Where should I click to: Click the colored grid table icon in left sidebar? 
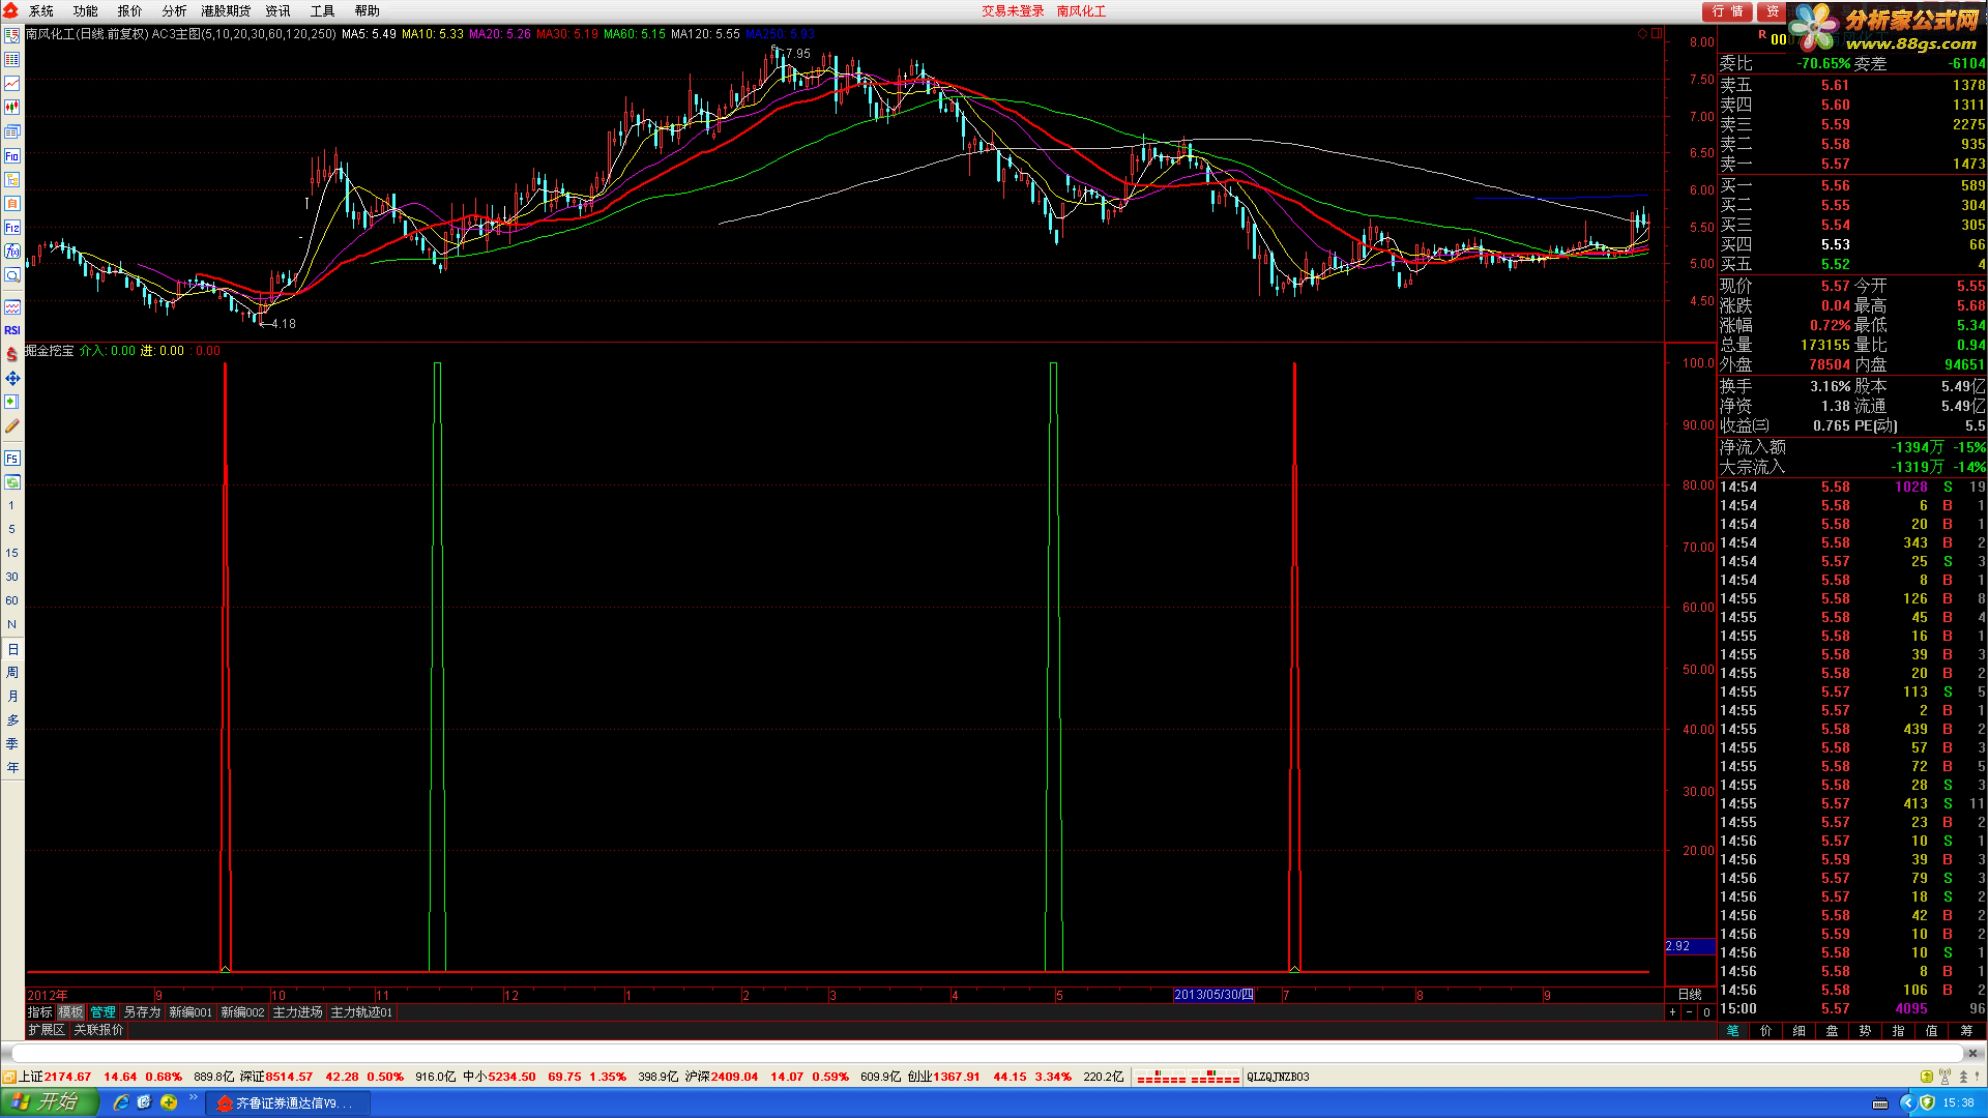point(12,60)
